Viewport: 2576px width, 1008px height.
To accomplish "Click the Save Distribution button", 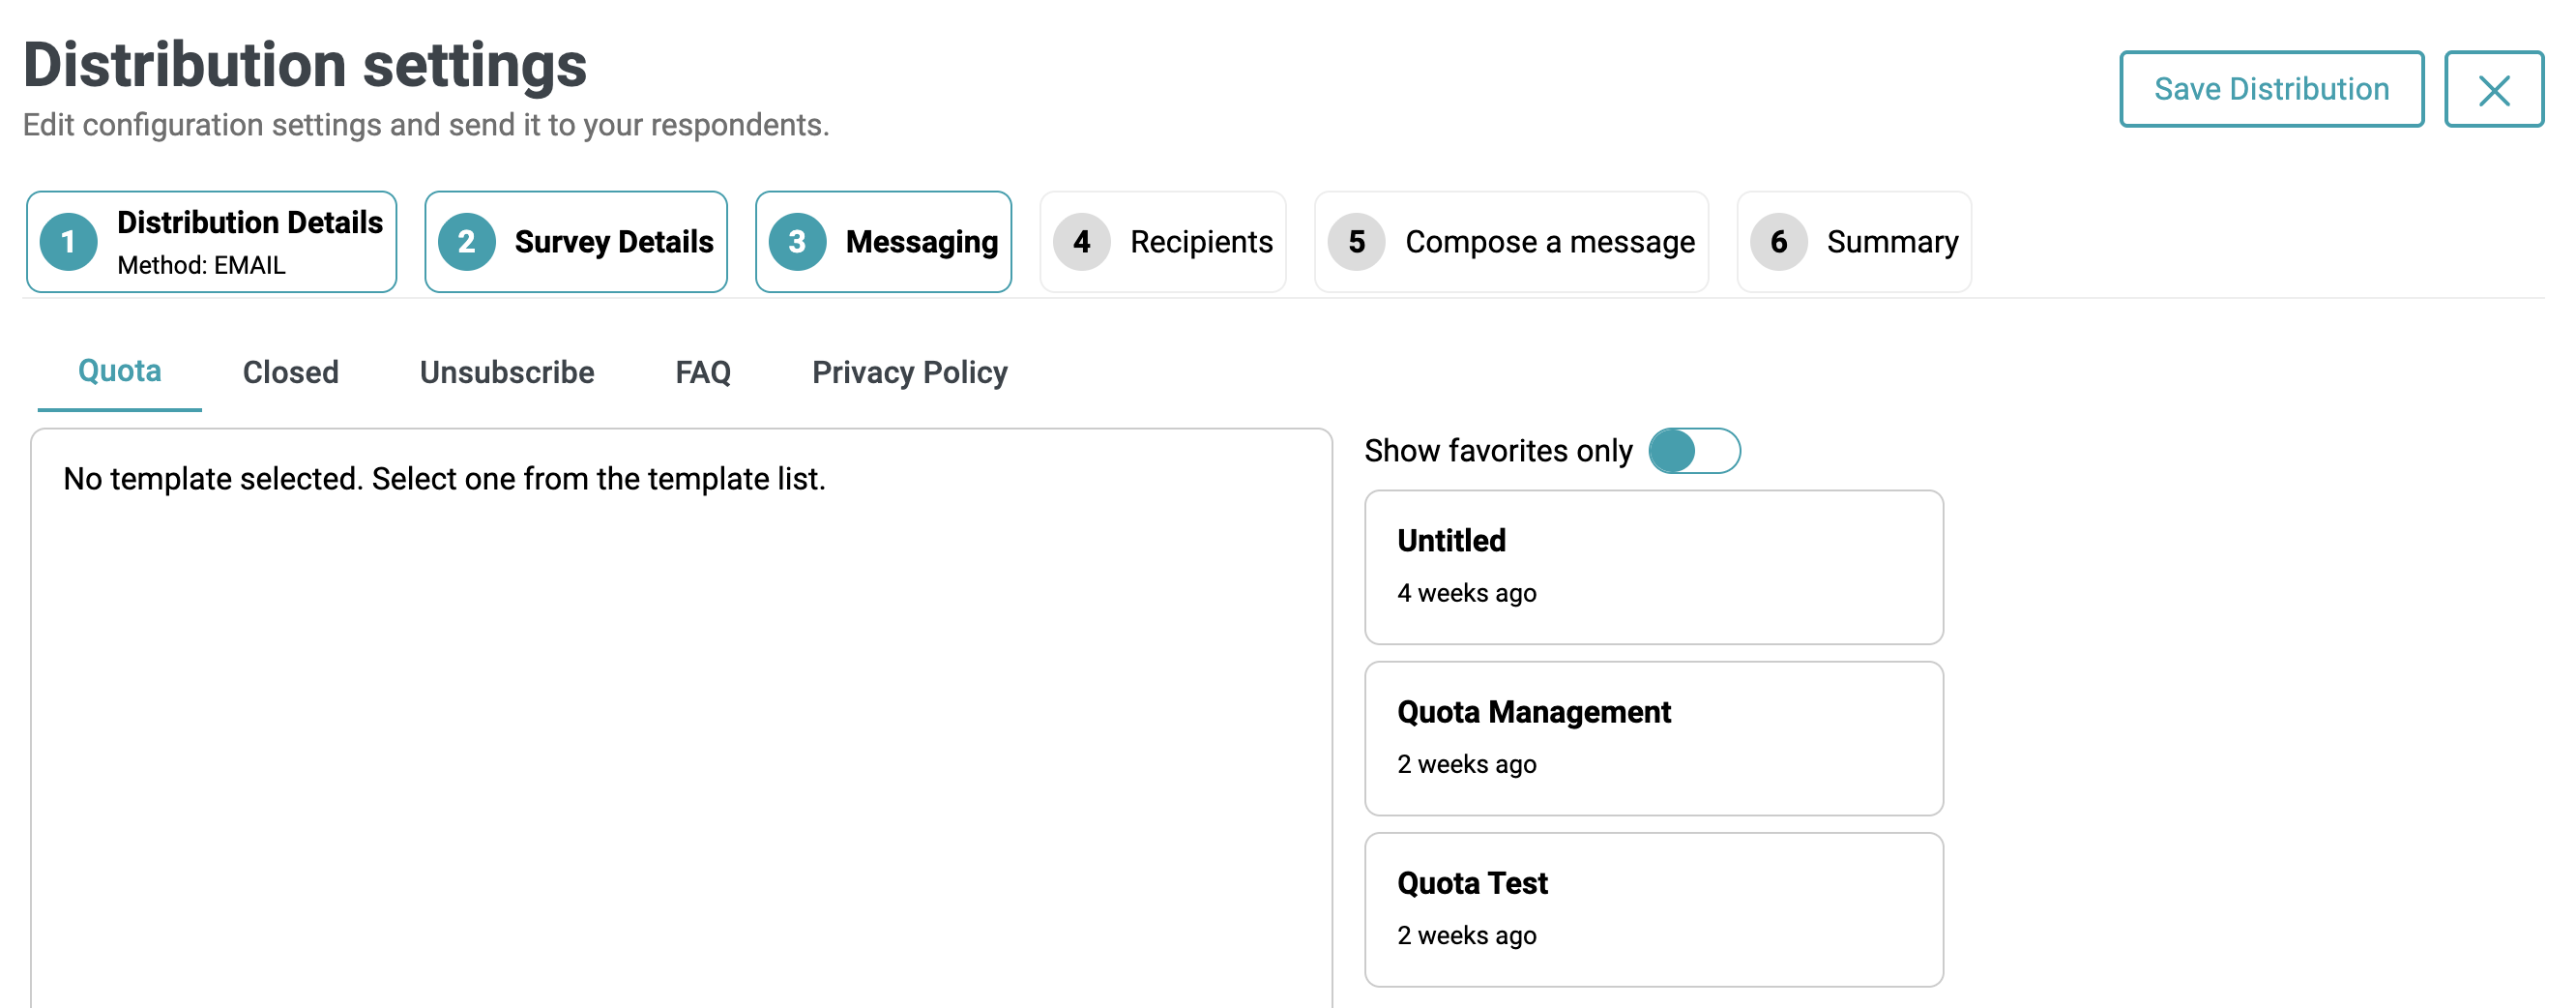I will (x=2271, y=89).
